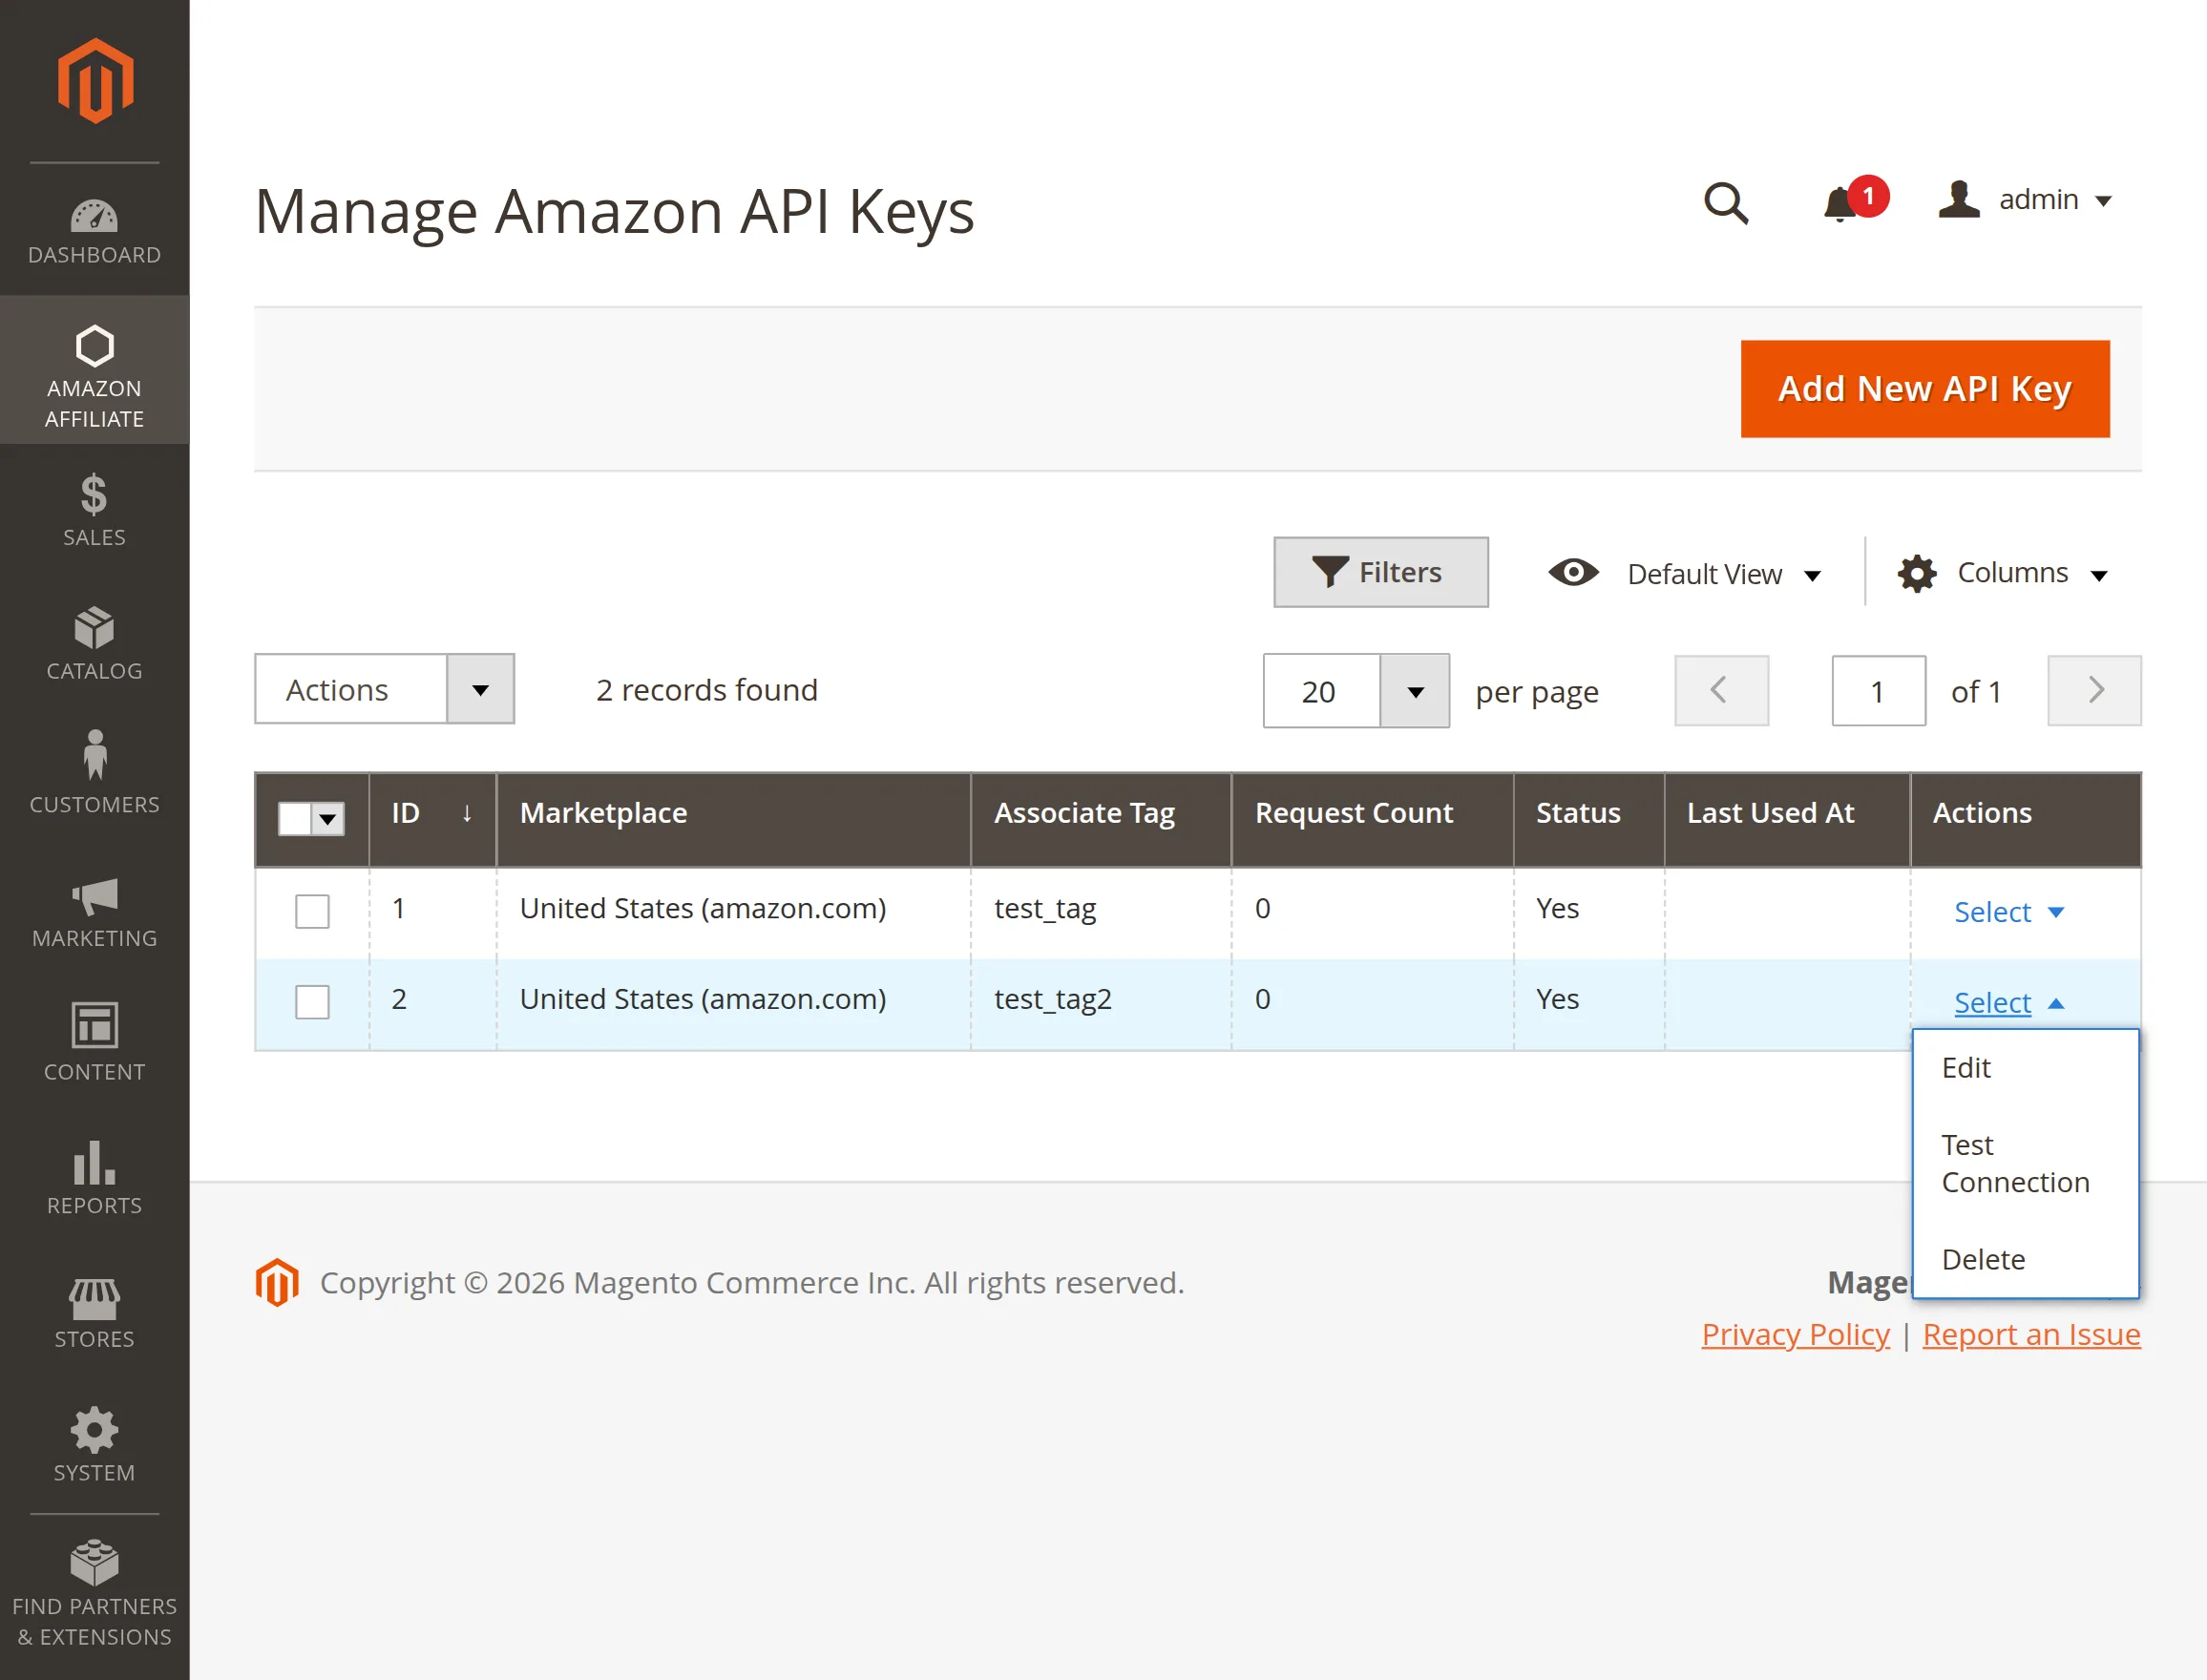The image size is (2207, 1680).
Task: Open the Filters panel
Action: tap(1380, 572)
